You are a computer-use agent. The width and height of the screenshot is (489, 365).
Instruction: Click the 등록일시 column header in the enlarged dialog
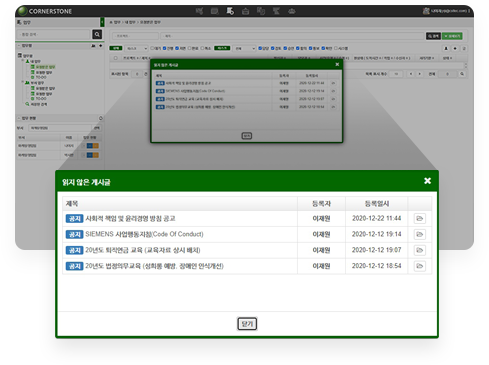[x=377, y=203]
